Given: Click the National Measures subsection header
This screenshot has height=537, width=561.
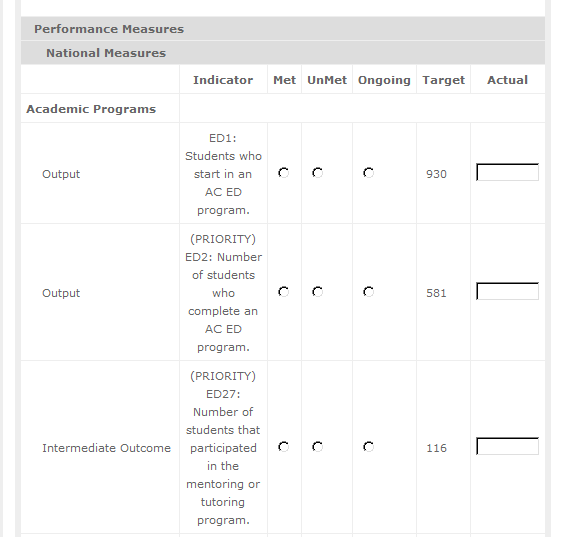Looking at the screenshot, I should [106, 53].
